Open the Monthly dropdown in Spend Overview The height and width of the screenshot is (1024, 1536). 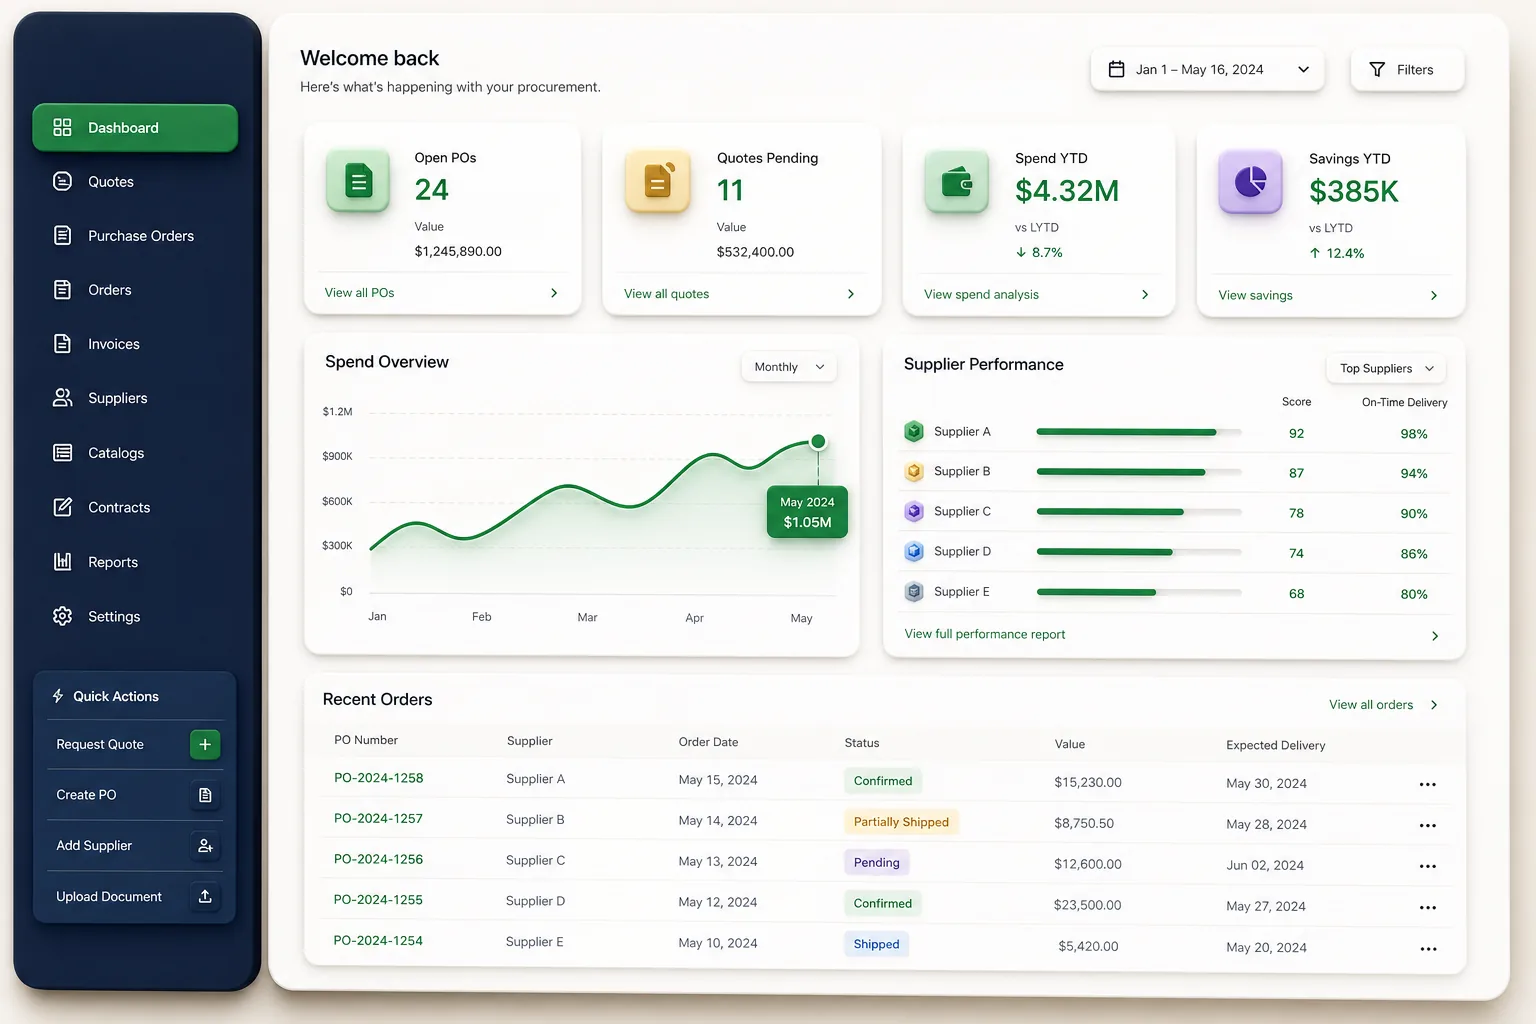click(789, 367)
